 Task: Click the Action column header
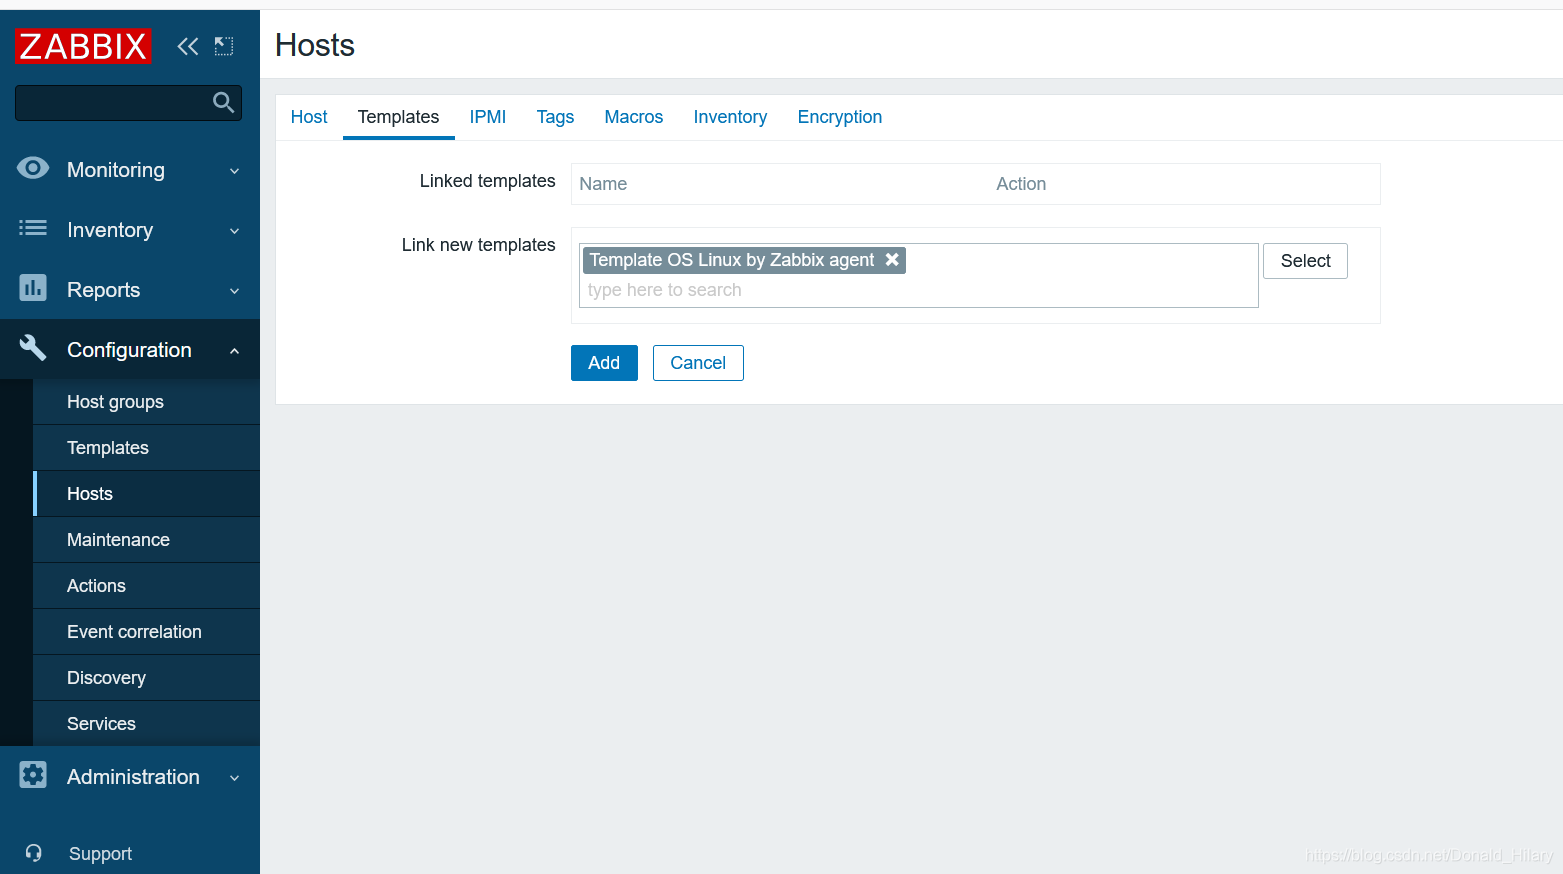[x=1021, y=184]
